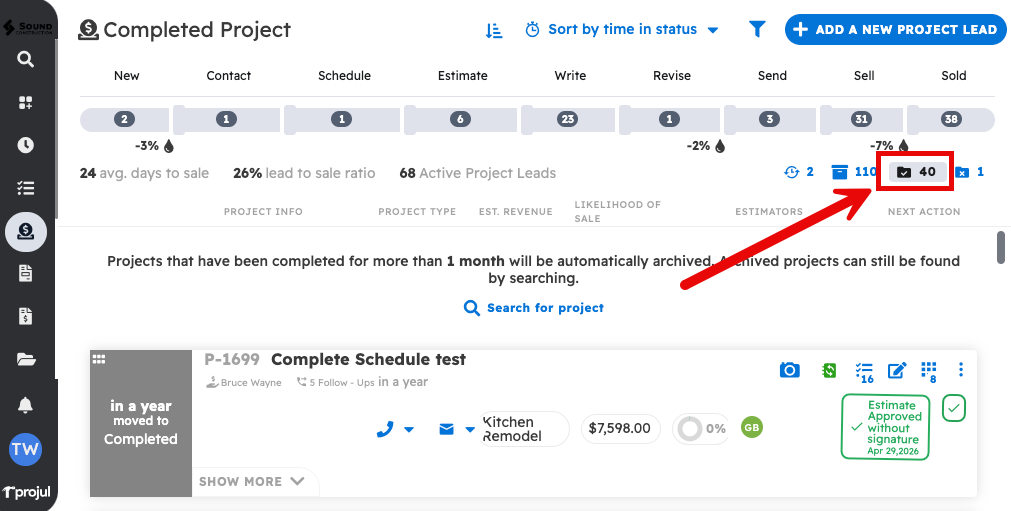Viewport: 1011px width, 511px height.
Task: Click the green sync icon on project card
Action: coord(828,370)
